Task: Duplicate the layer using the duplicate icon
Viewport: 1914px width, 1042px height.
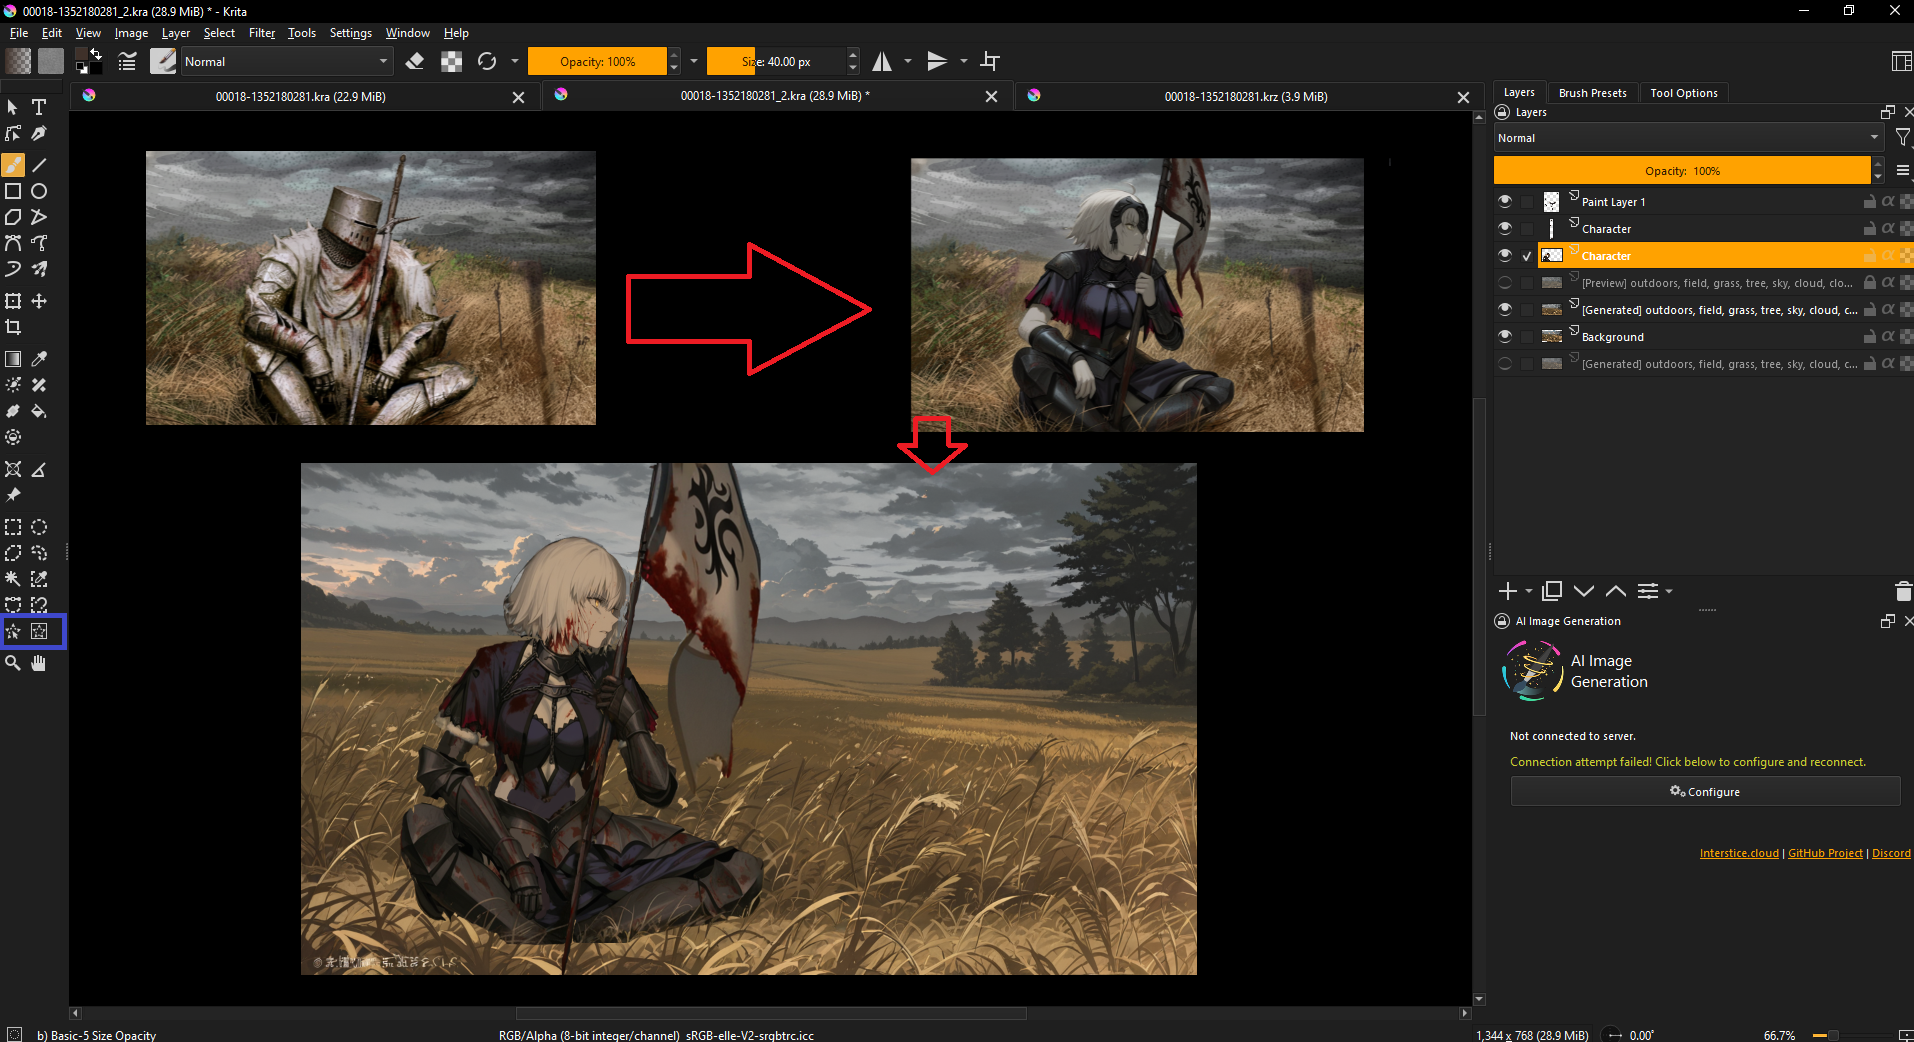Action: point(1552,591)
